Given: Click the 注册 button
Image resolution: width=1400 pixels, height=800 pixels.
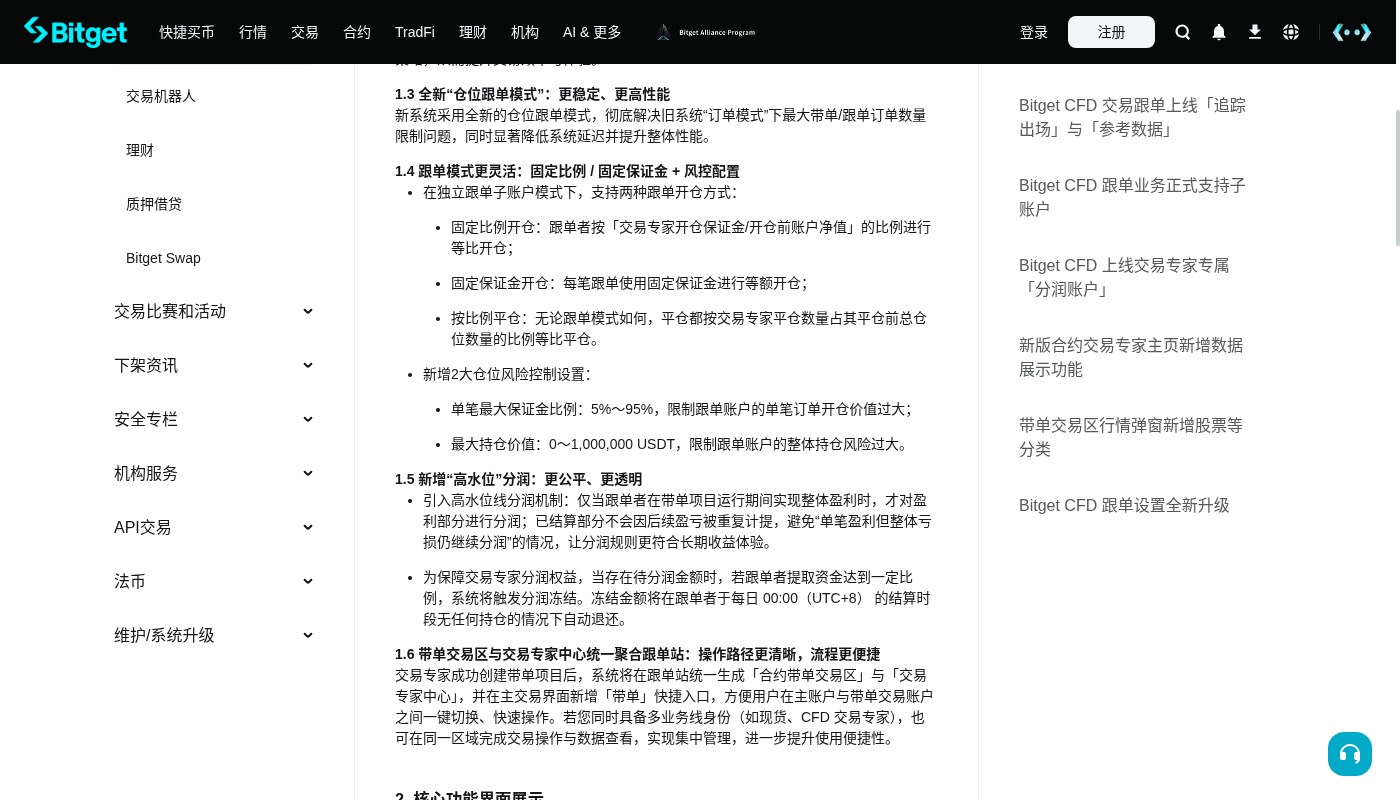Looking at the screenshot, I should coord(1111,32).
